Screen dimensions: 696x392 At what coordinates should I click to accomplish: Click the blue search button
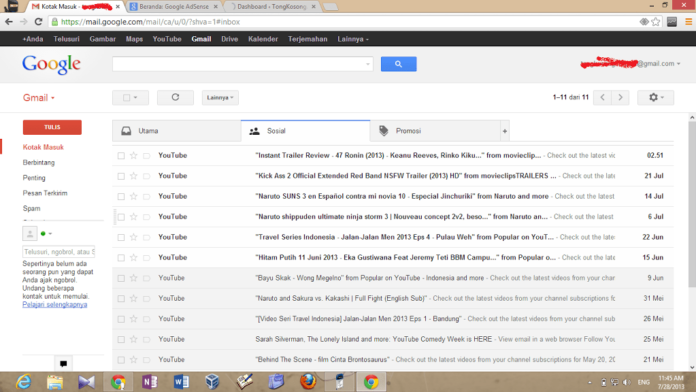tap(398, 64)
